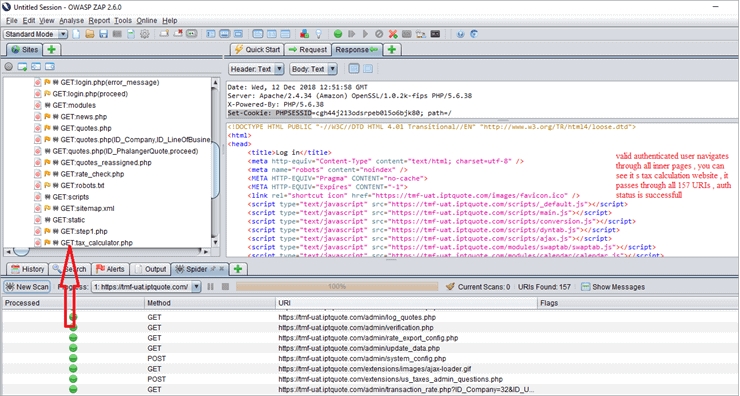Click the drop request circle-slash icon

click(x=379, y=34)
